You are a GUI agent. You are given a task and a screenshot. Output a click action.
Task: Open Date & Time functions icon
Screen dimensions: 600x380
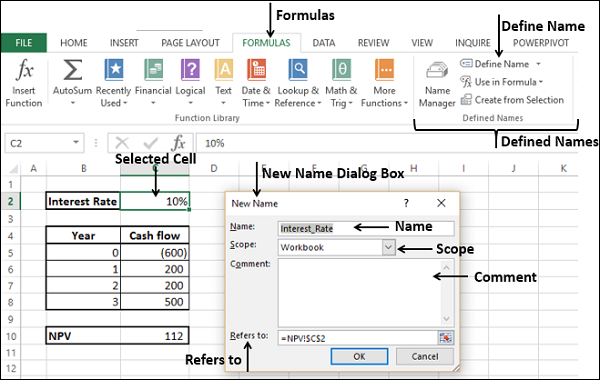pos(256,70)
